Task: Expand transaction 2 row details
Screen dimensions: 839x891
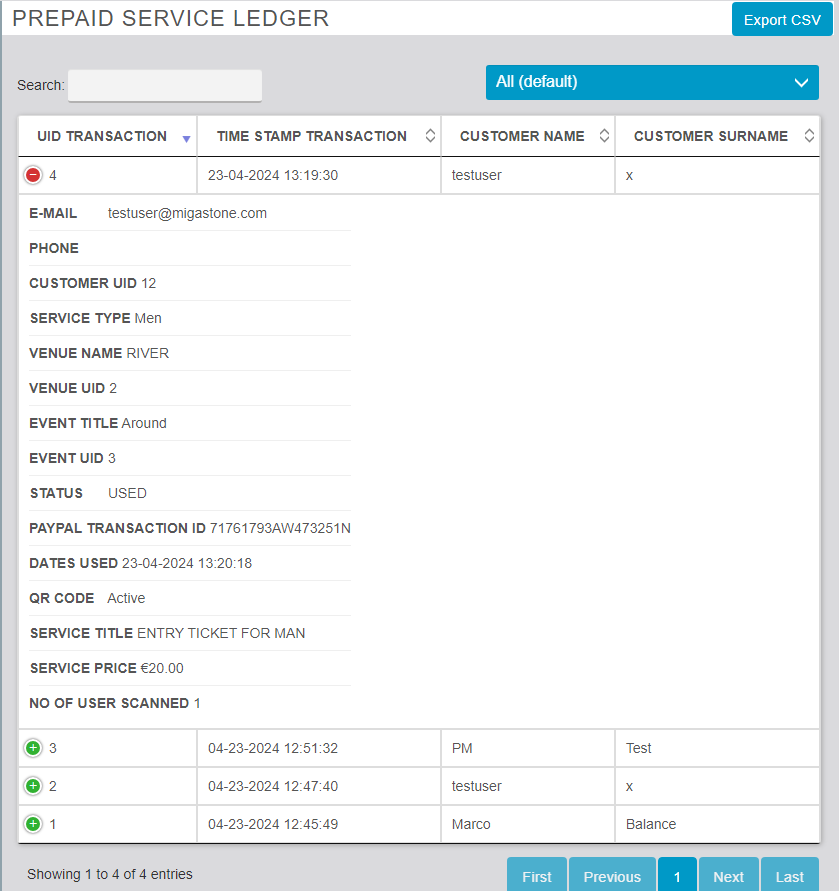Action: click(33, 786)
